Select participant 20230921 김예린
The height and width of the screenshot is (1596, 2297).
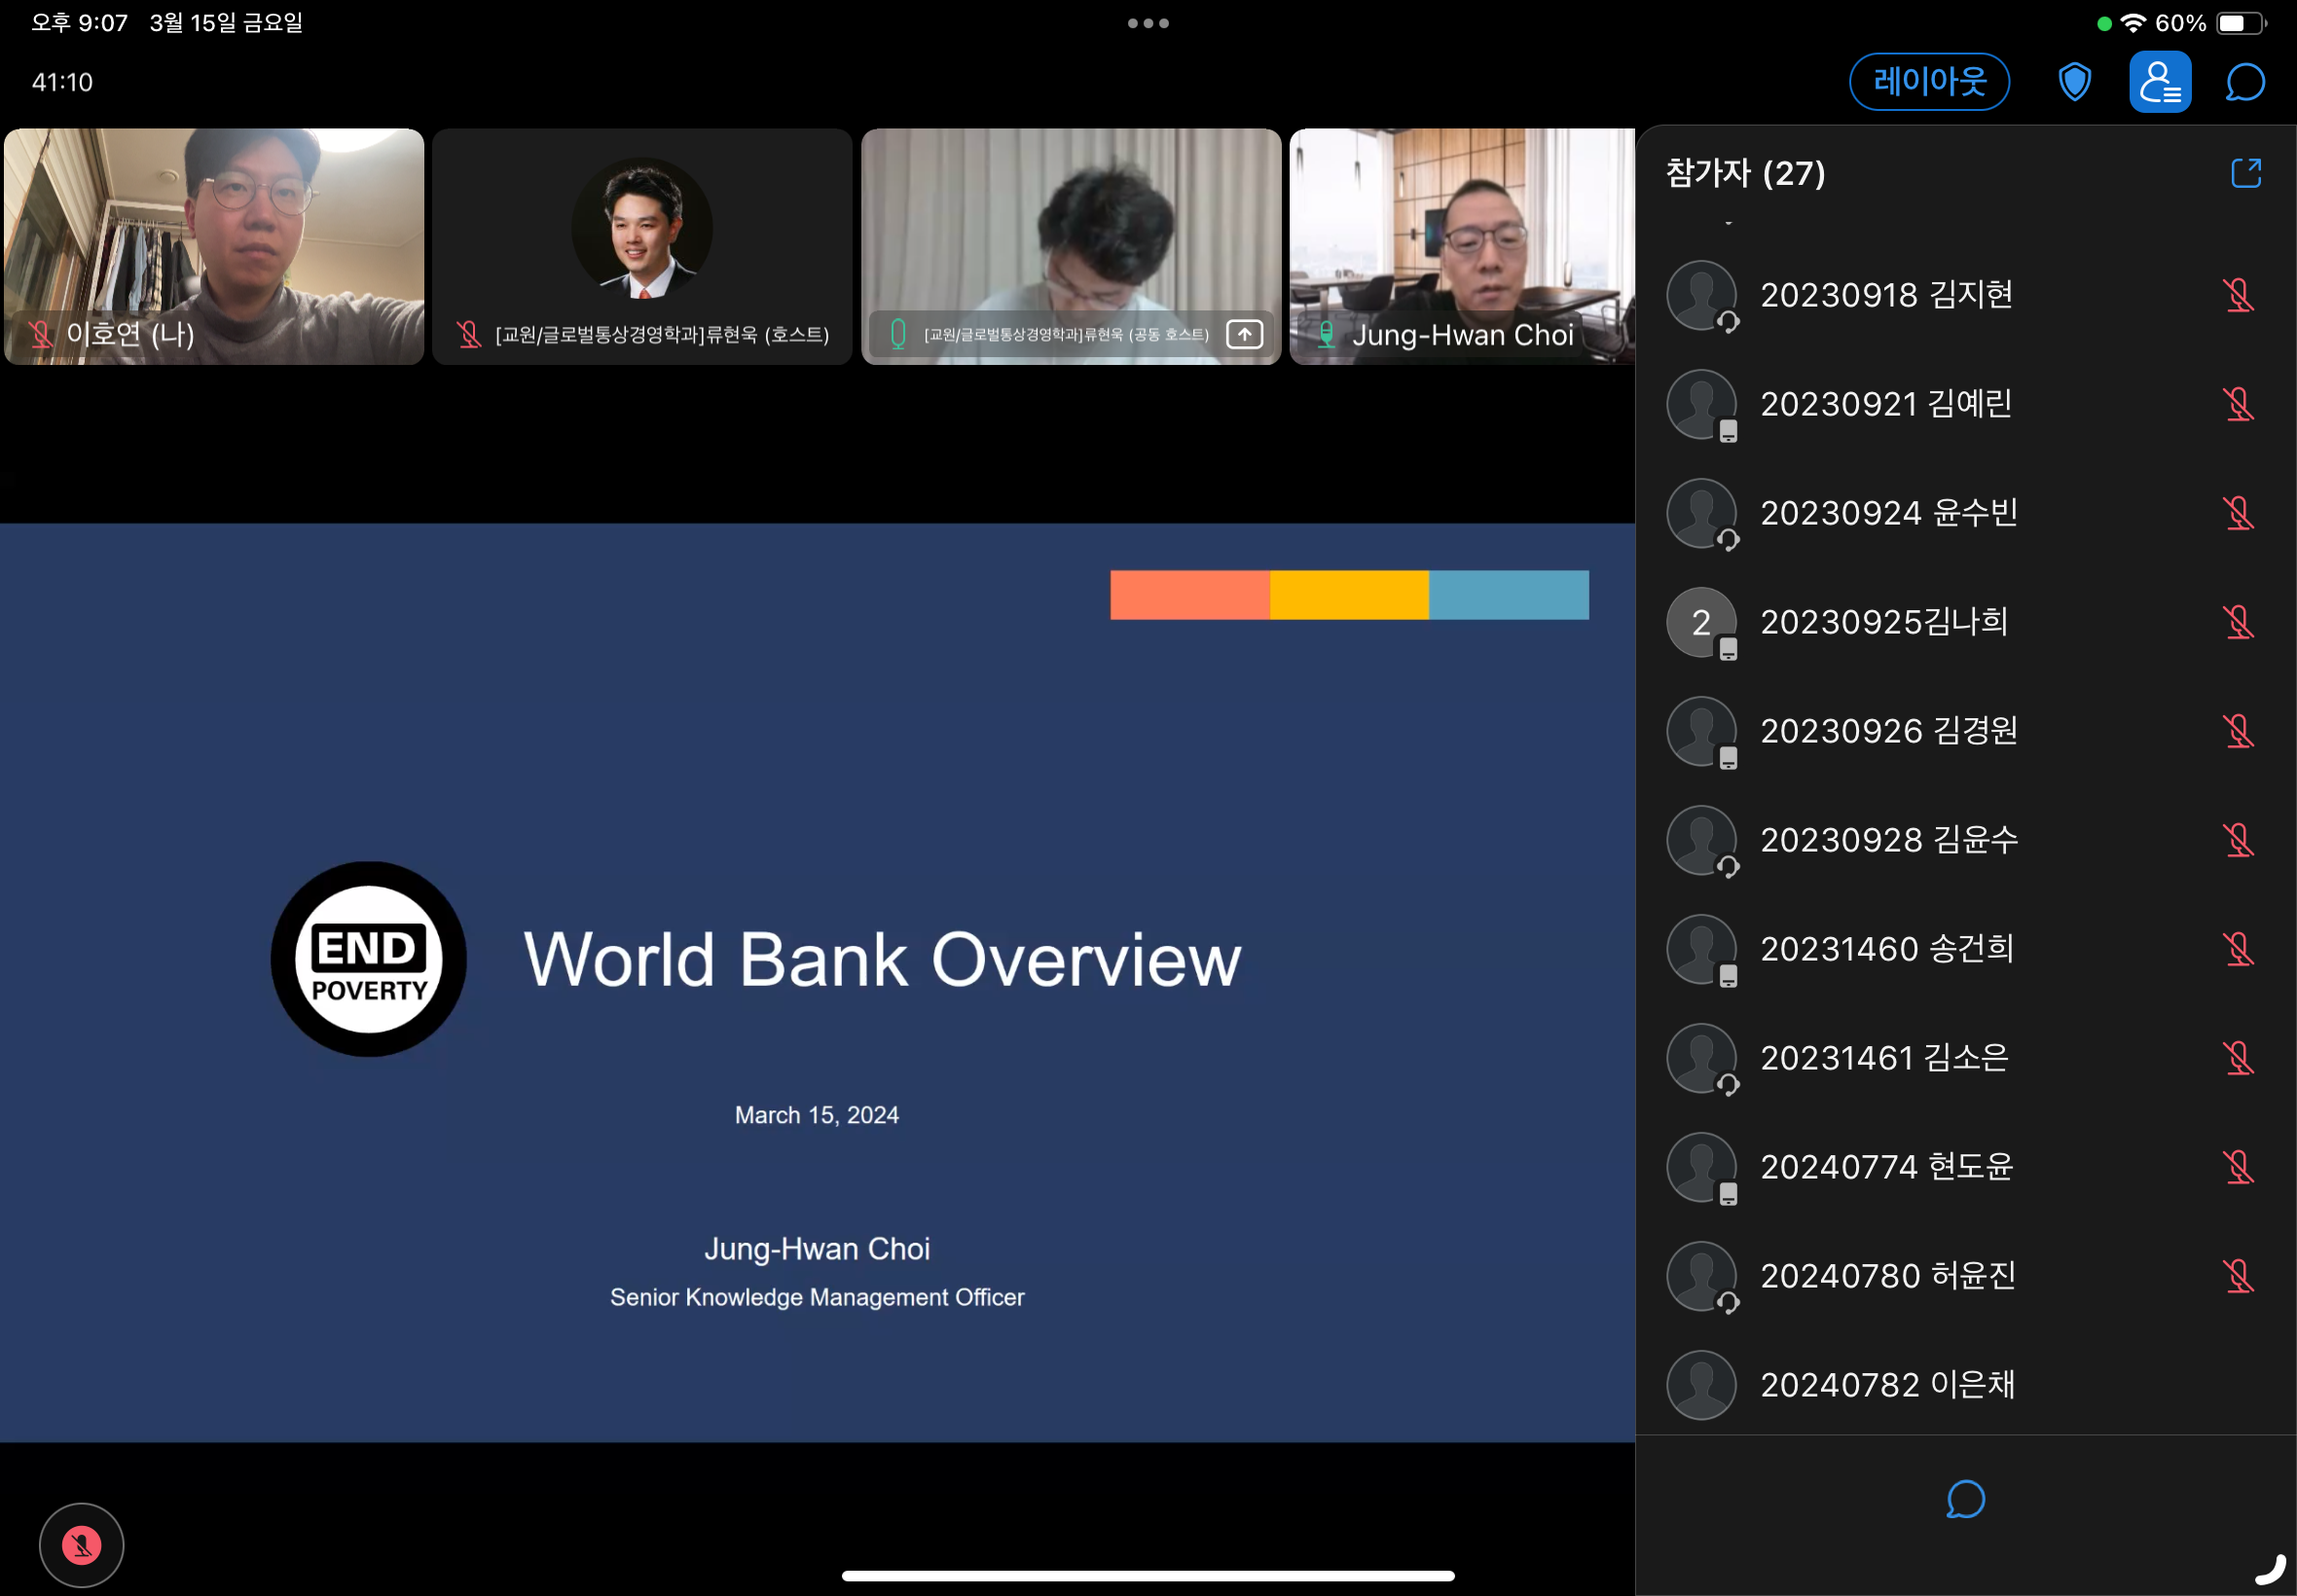(1966, 404)
